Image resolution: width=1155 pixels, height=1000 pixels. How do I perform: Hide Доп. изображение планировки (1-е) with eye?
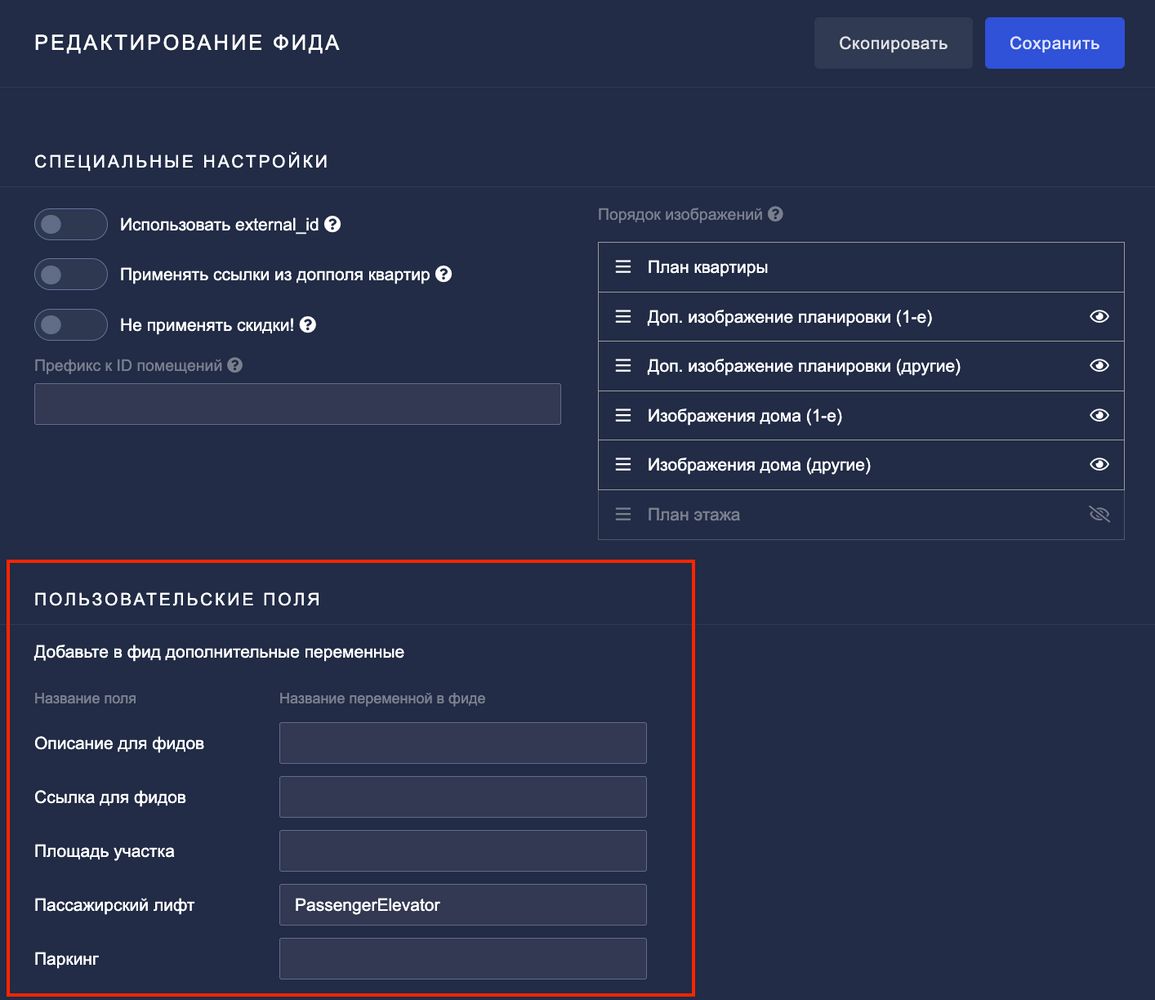click(1099, 317)
